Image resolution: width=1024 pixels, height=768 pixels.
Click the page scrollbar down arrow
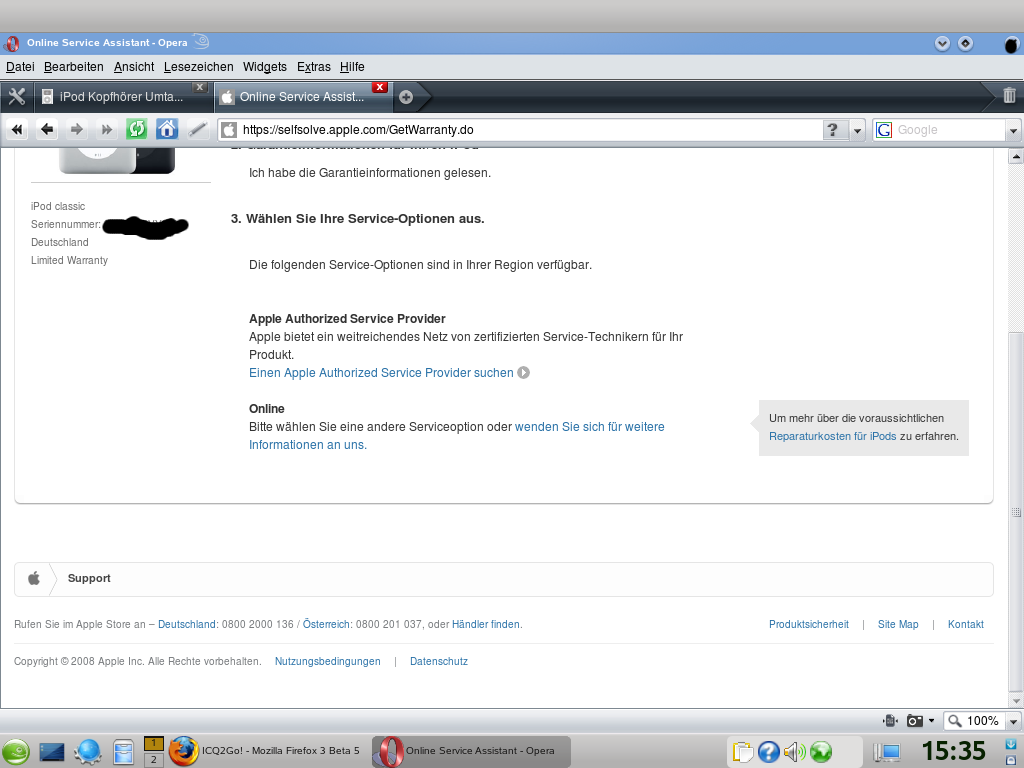coord(1016,701)
